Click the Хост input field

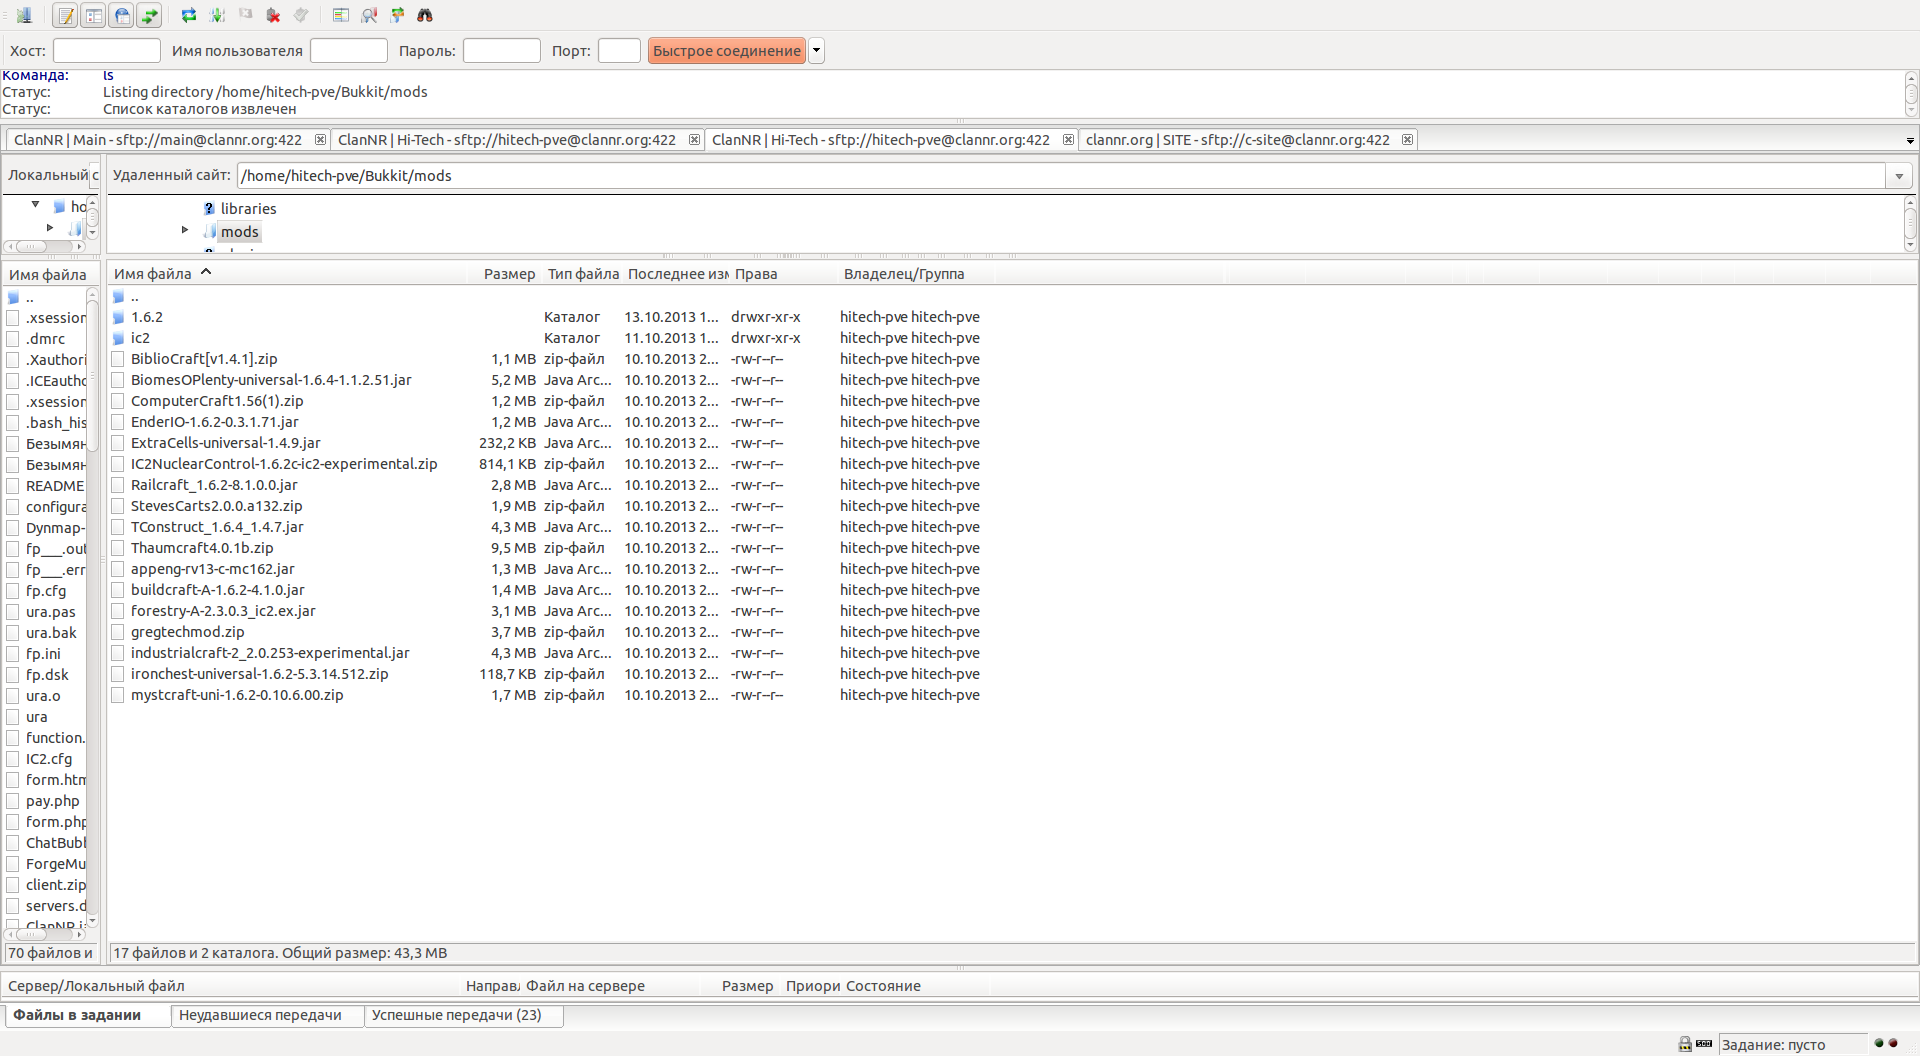tap(107, 51)
